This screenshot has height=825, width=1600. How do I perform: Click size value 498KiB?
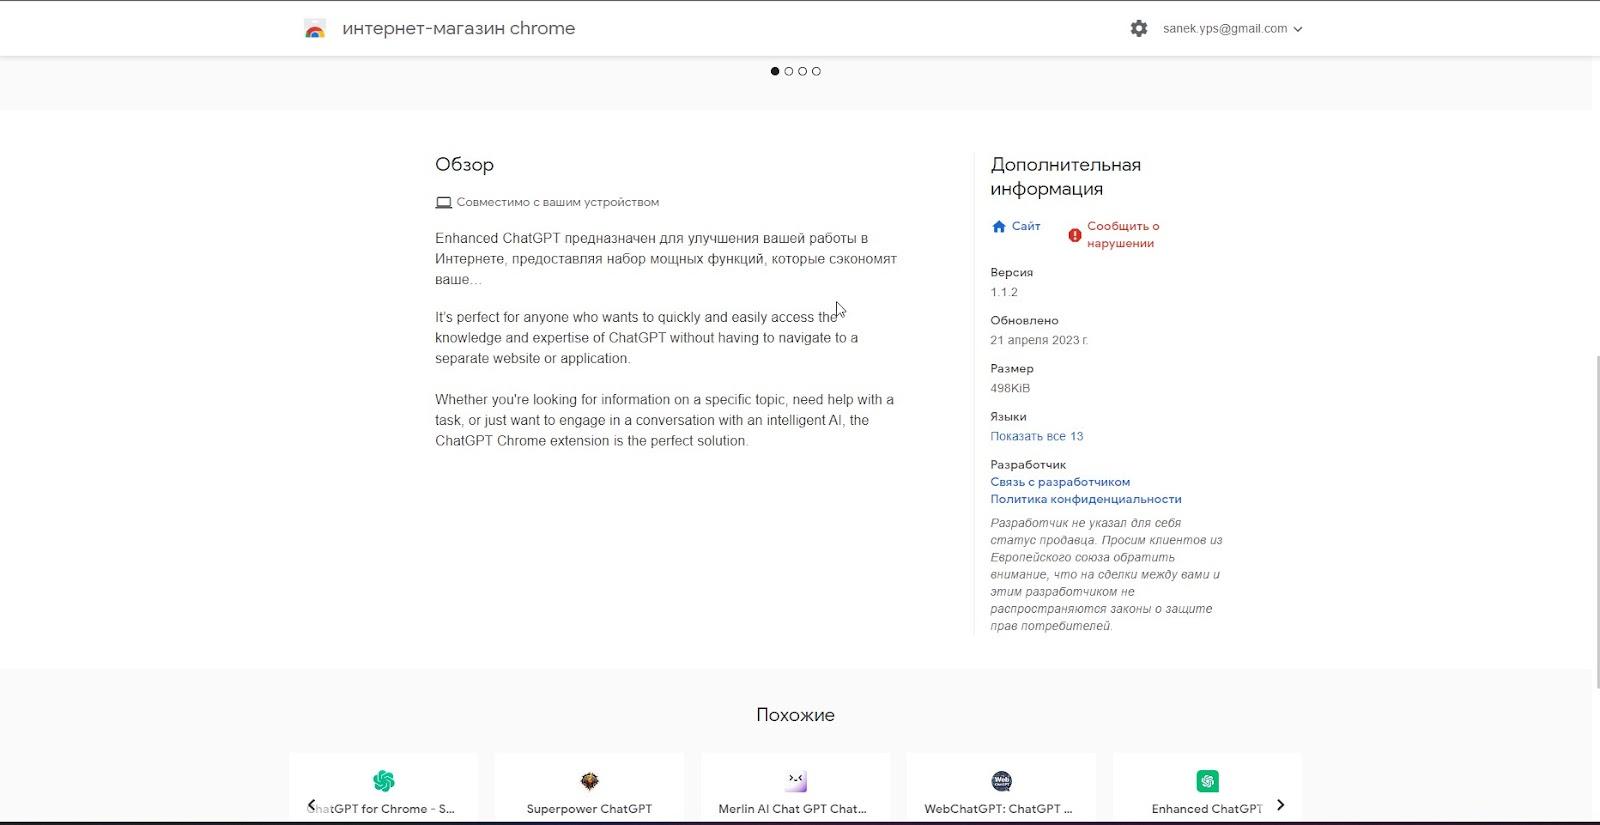[x=1010, y=388]
